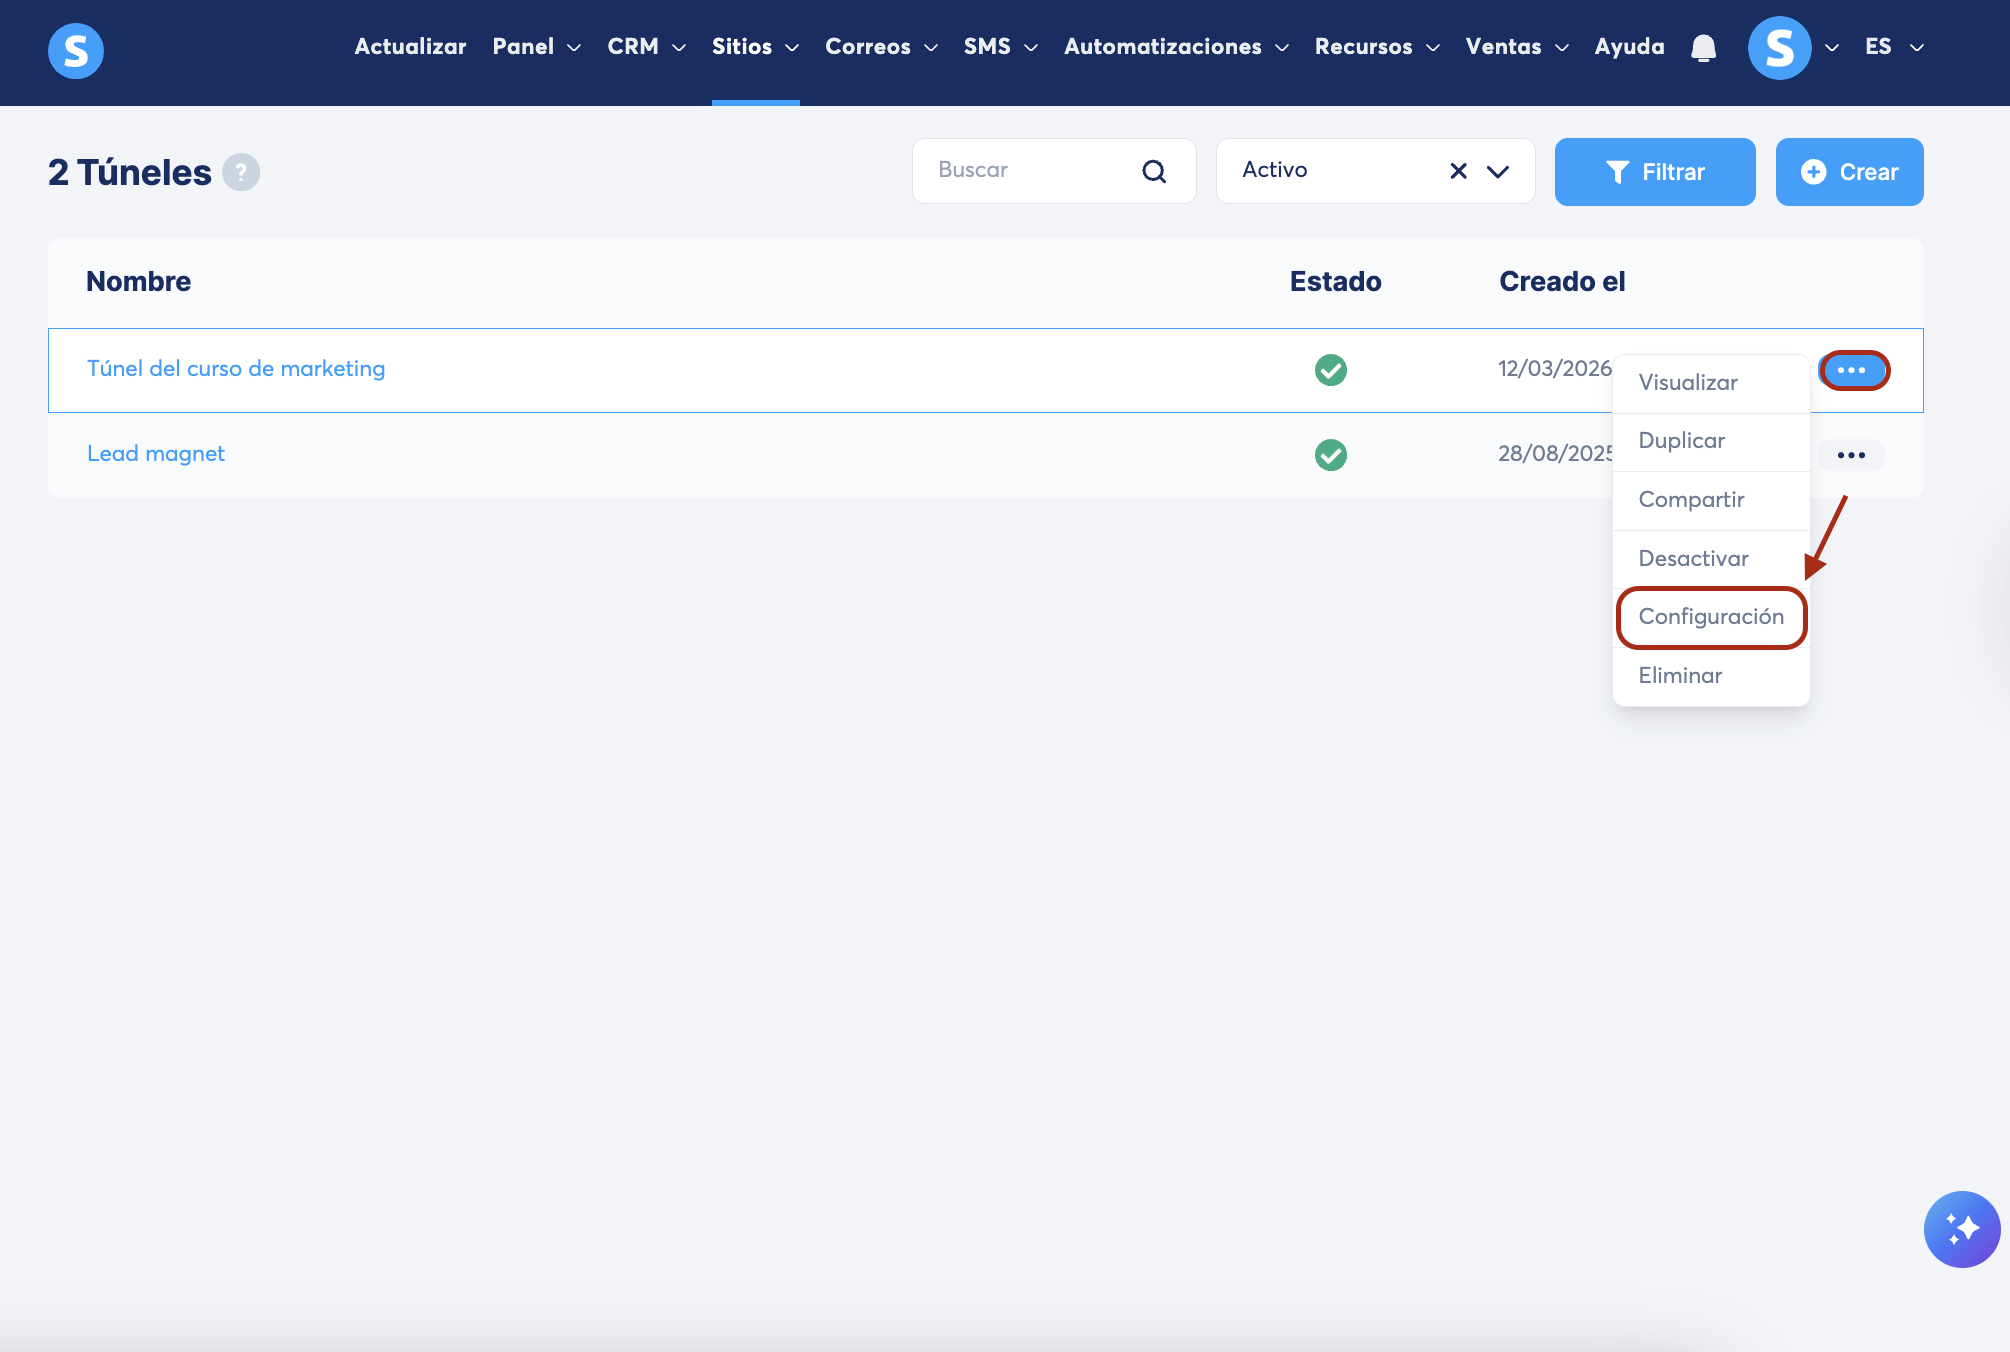Click the user avatar in navbar
The height and width of the screenshot is (1352, 2010).
click(x=1779, y=48)
